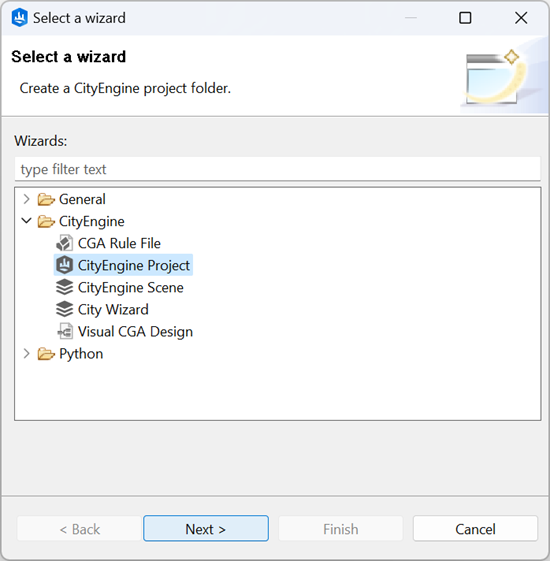Expand the Python category

point(26,353)
